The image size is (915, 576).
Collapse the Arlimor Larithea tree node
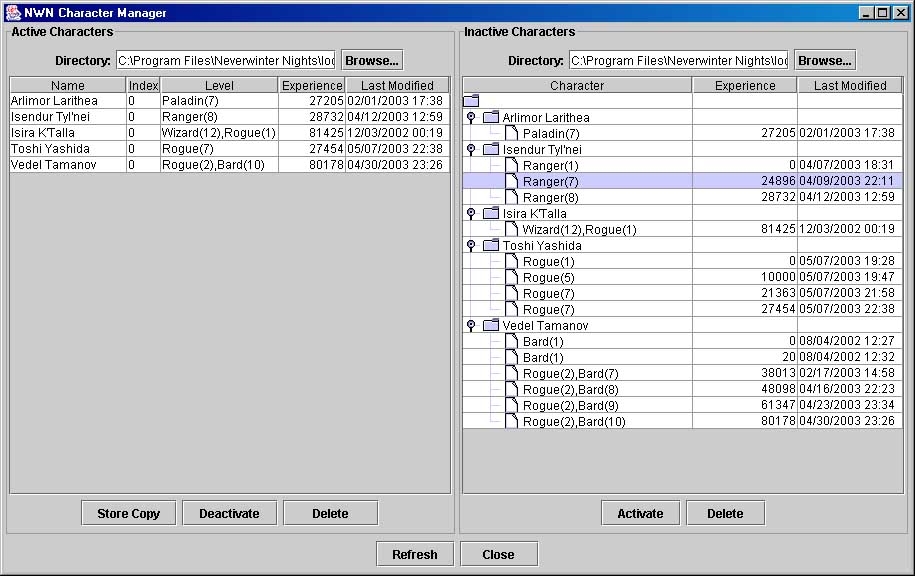[471, 118]
